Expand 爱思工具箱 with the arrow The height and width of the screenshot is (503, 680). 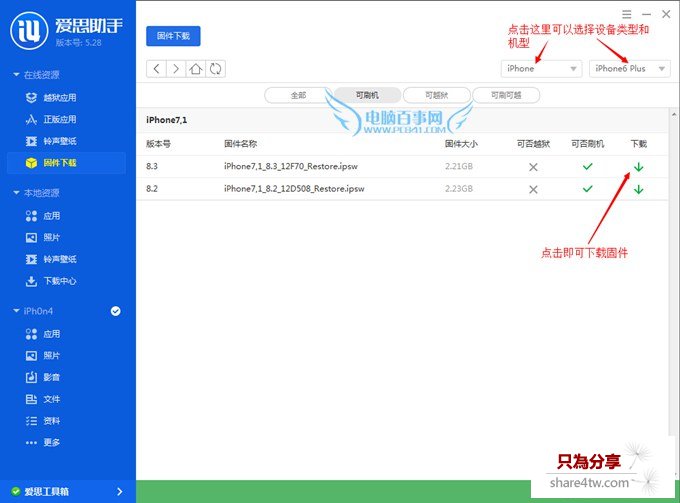(120, 491)
